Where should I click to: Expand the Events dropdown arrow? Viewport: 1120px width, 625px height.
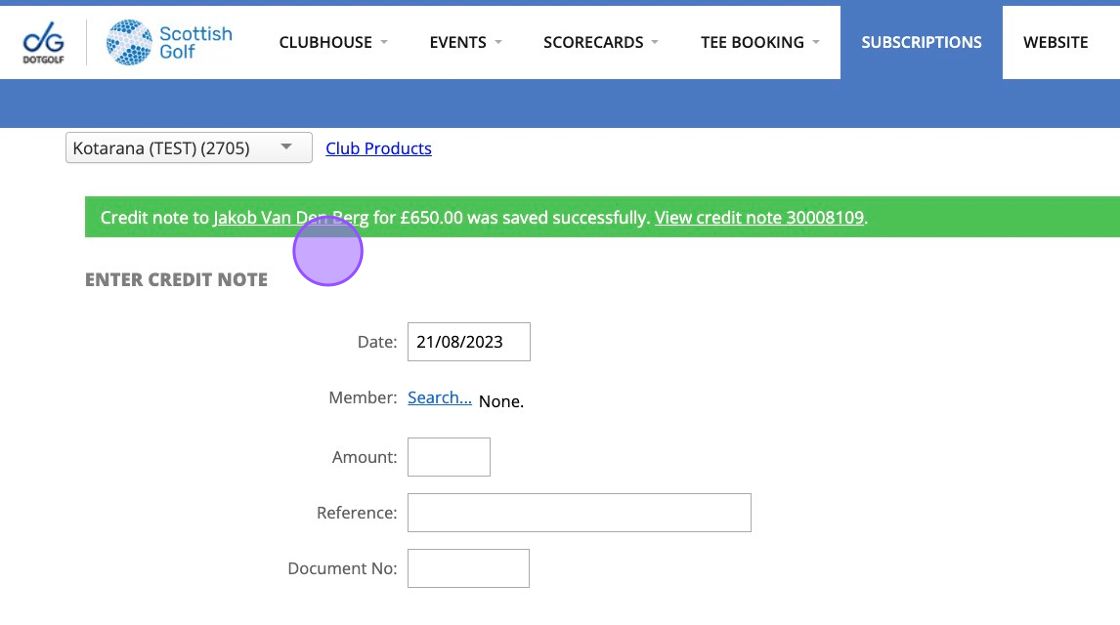(x=498, y=42)
